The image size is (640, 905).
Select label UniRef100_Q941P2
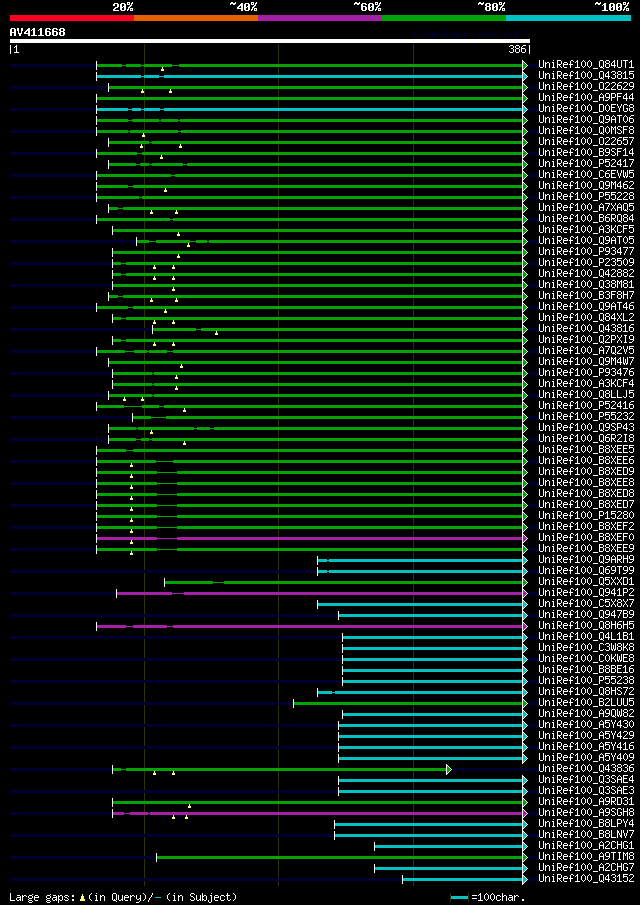[586, 593]
